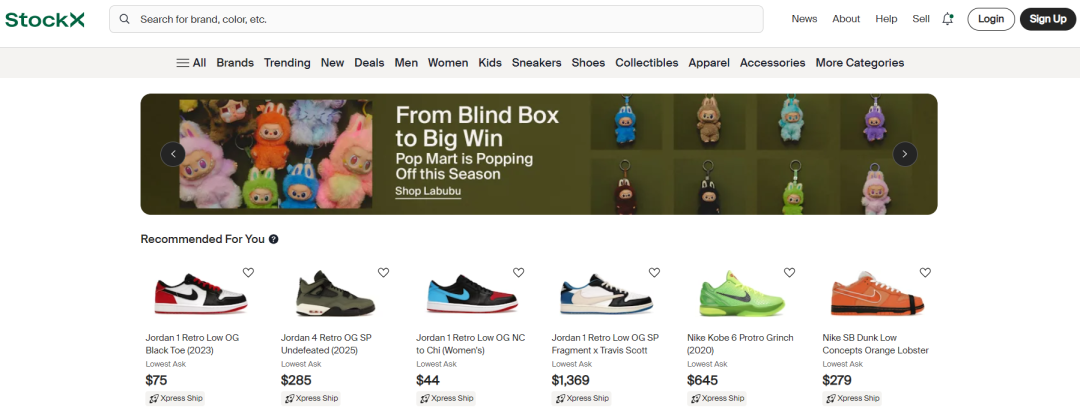Image resolution: width=1080 pixels, height=417 pixels.
Task: Favorite Jordan 1 NC to Chi with heart
Action: 519,273
